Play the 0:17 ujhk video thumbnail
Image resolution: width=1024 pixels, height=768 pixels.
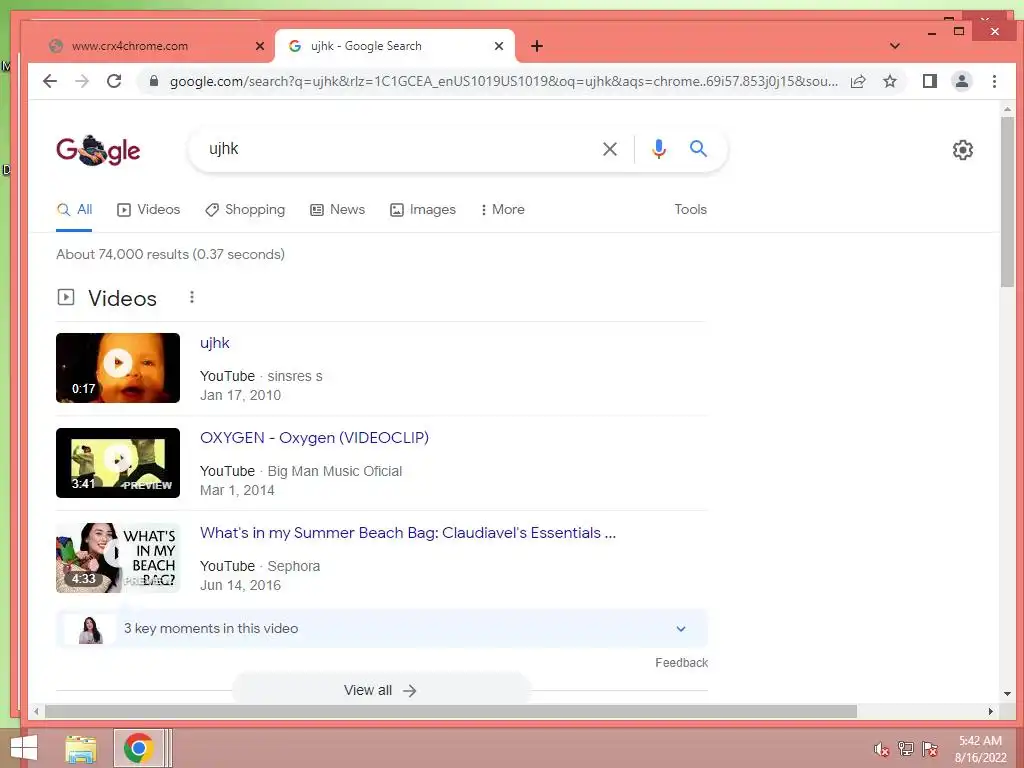[118, 368]
